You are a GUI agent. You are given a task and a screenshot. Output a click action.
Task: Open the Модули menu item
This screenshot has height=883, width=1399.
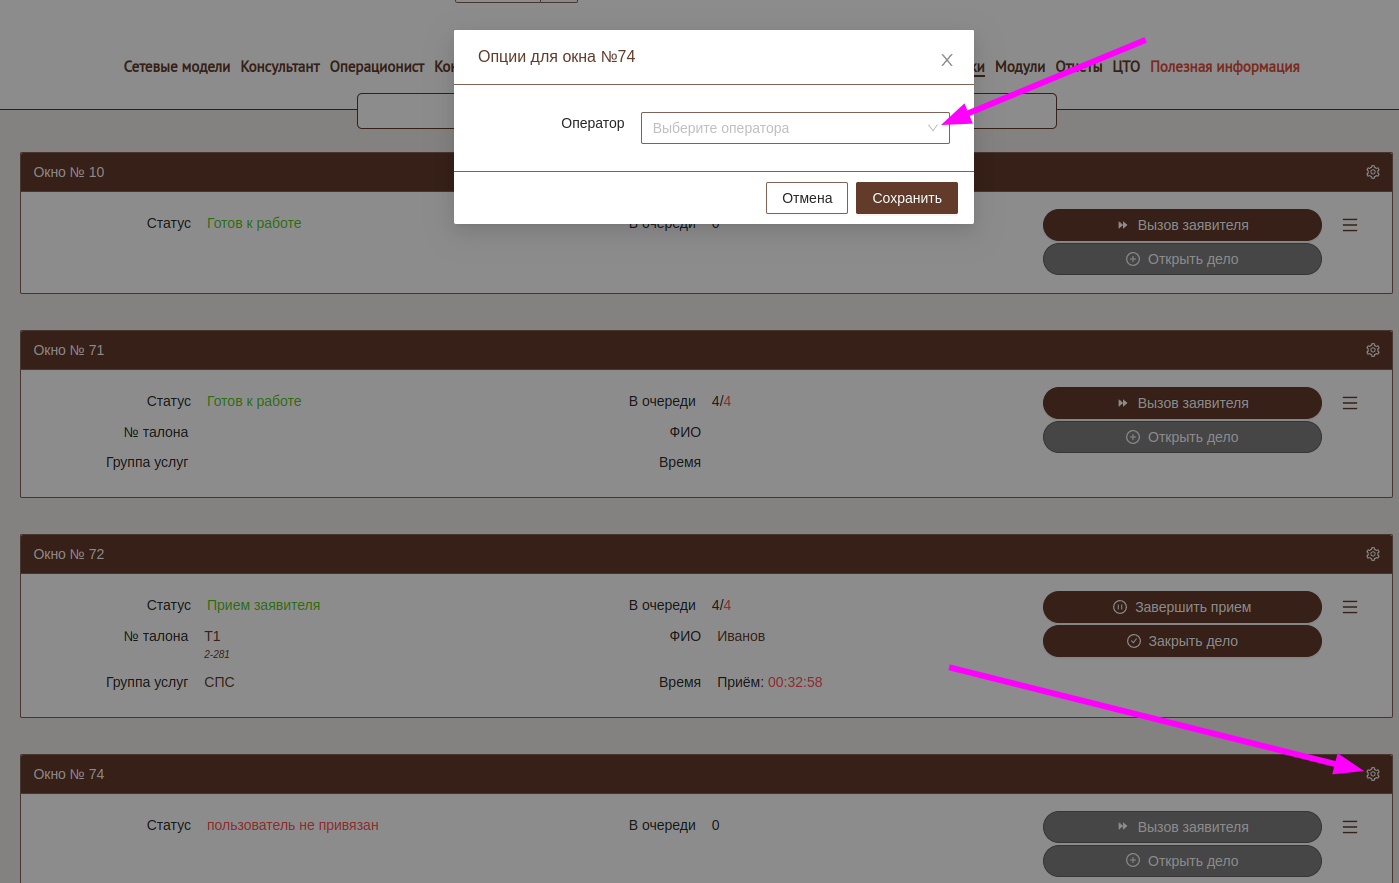[x=1019, y=67]
